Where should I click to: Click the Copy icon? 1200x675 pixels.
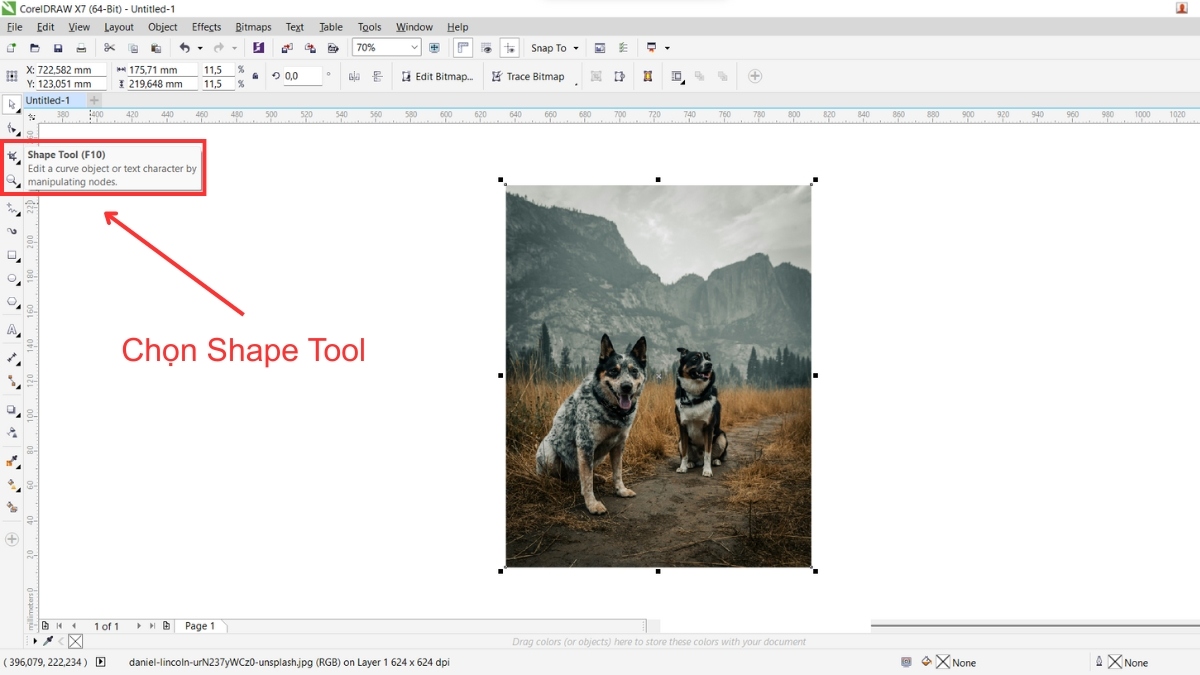(x=133, y=48)
